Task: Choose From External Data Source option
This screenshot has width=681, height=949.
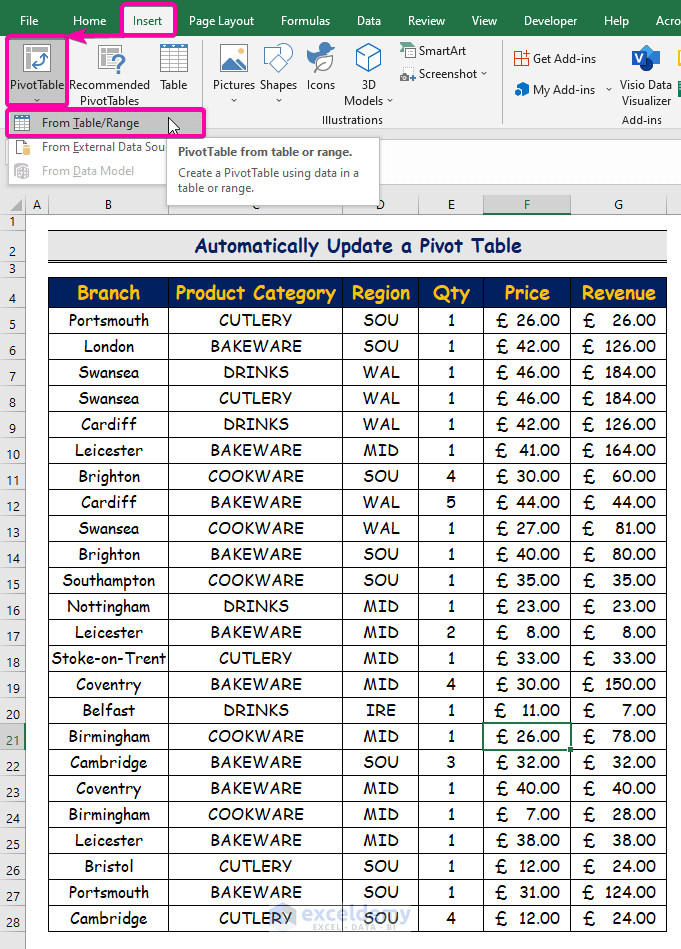Action: tap(88, 147)
